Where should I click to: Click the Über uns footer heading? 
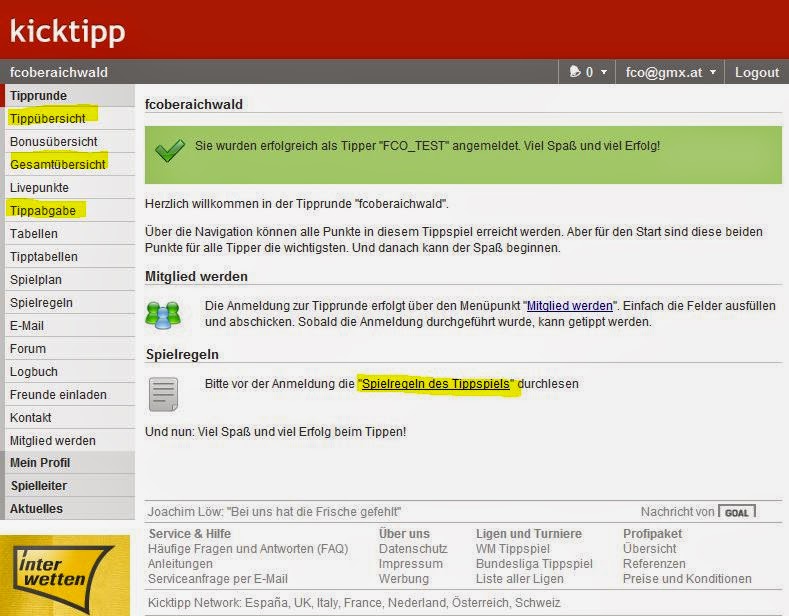click(405, 534)
